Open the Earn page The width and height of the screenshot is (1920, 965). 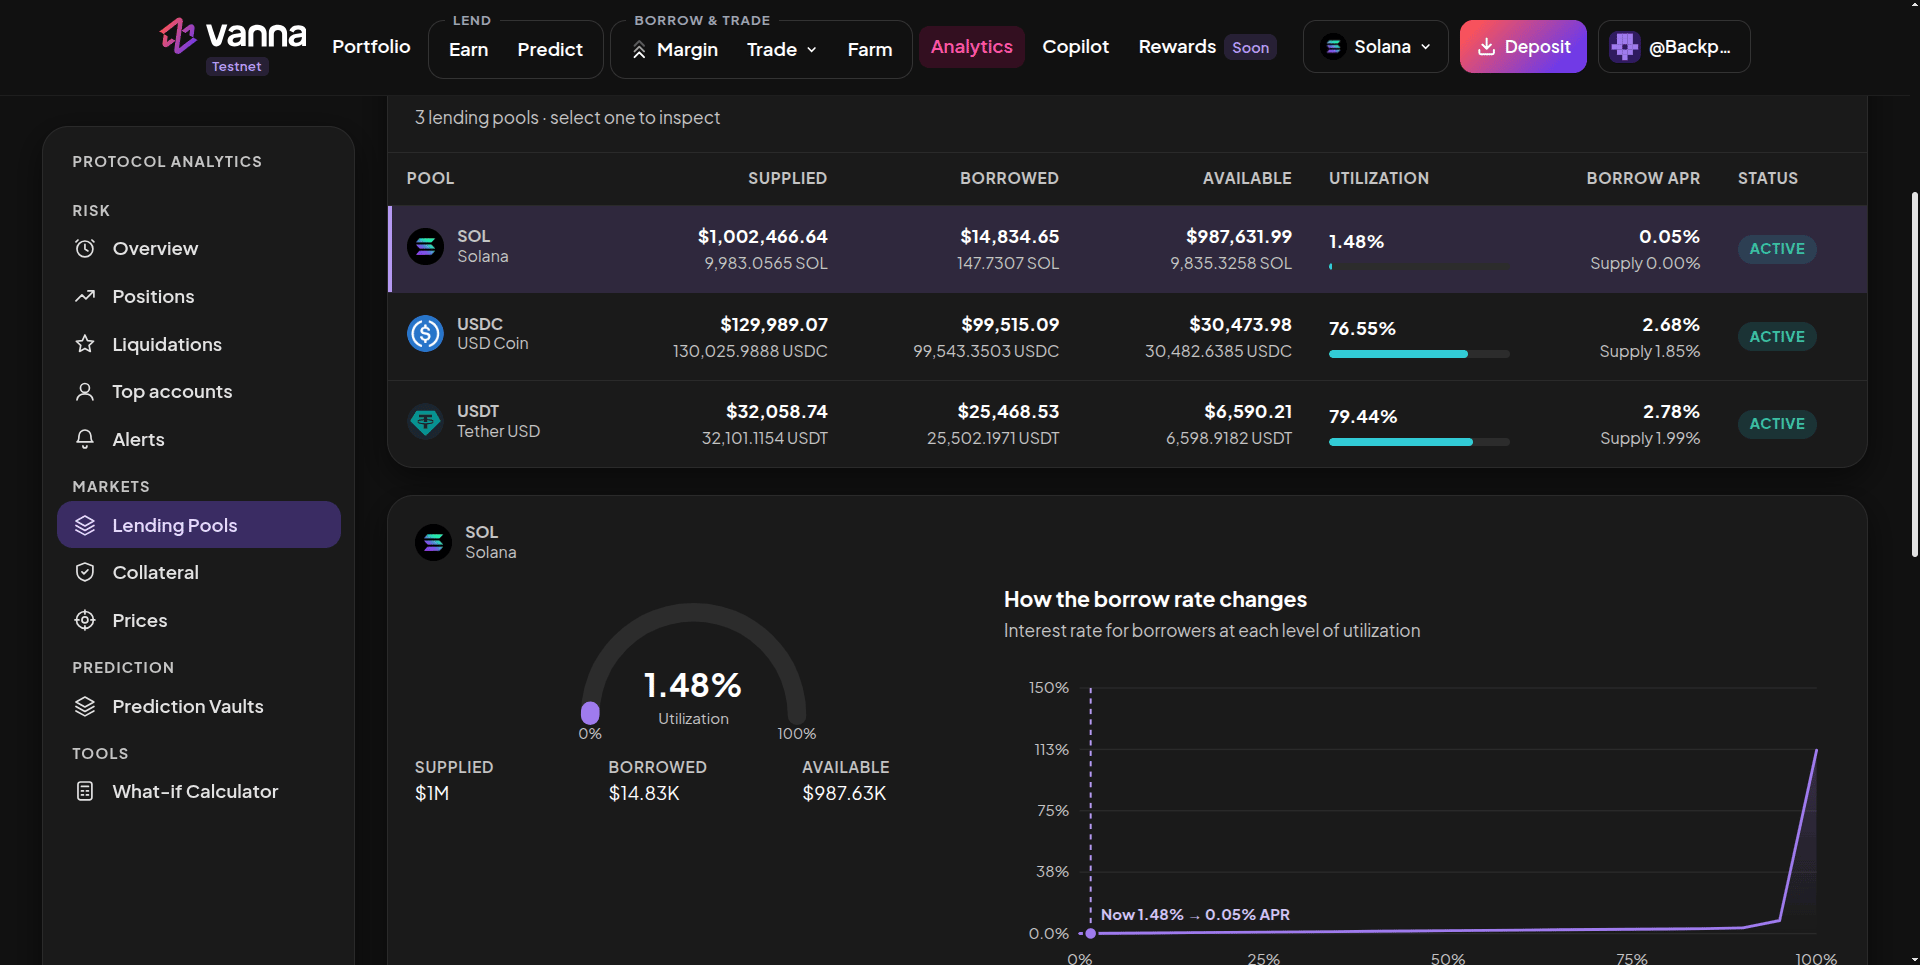point(468,49)
